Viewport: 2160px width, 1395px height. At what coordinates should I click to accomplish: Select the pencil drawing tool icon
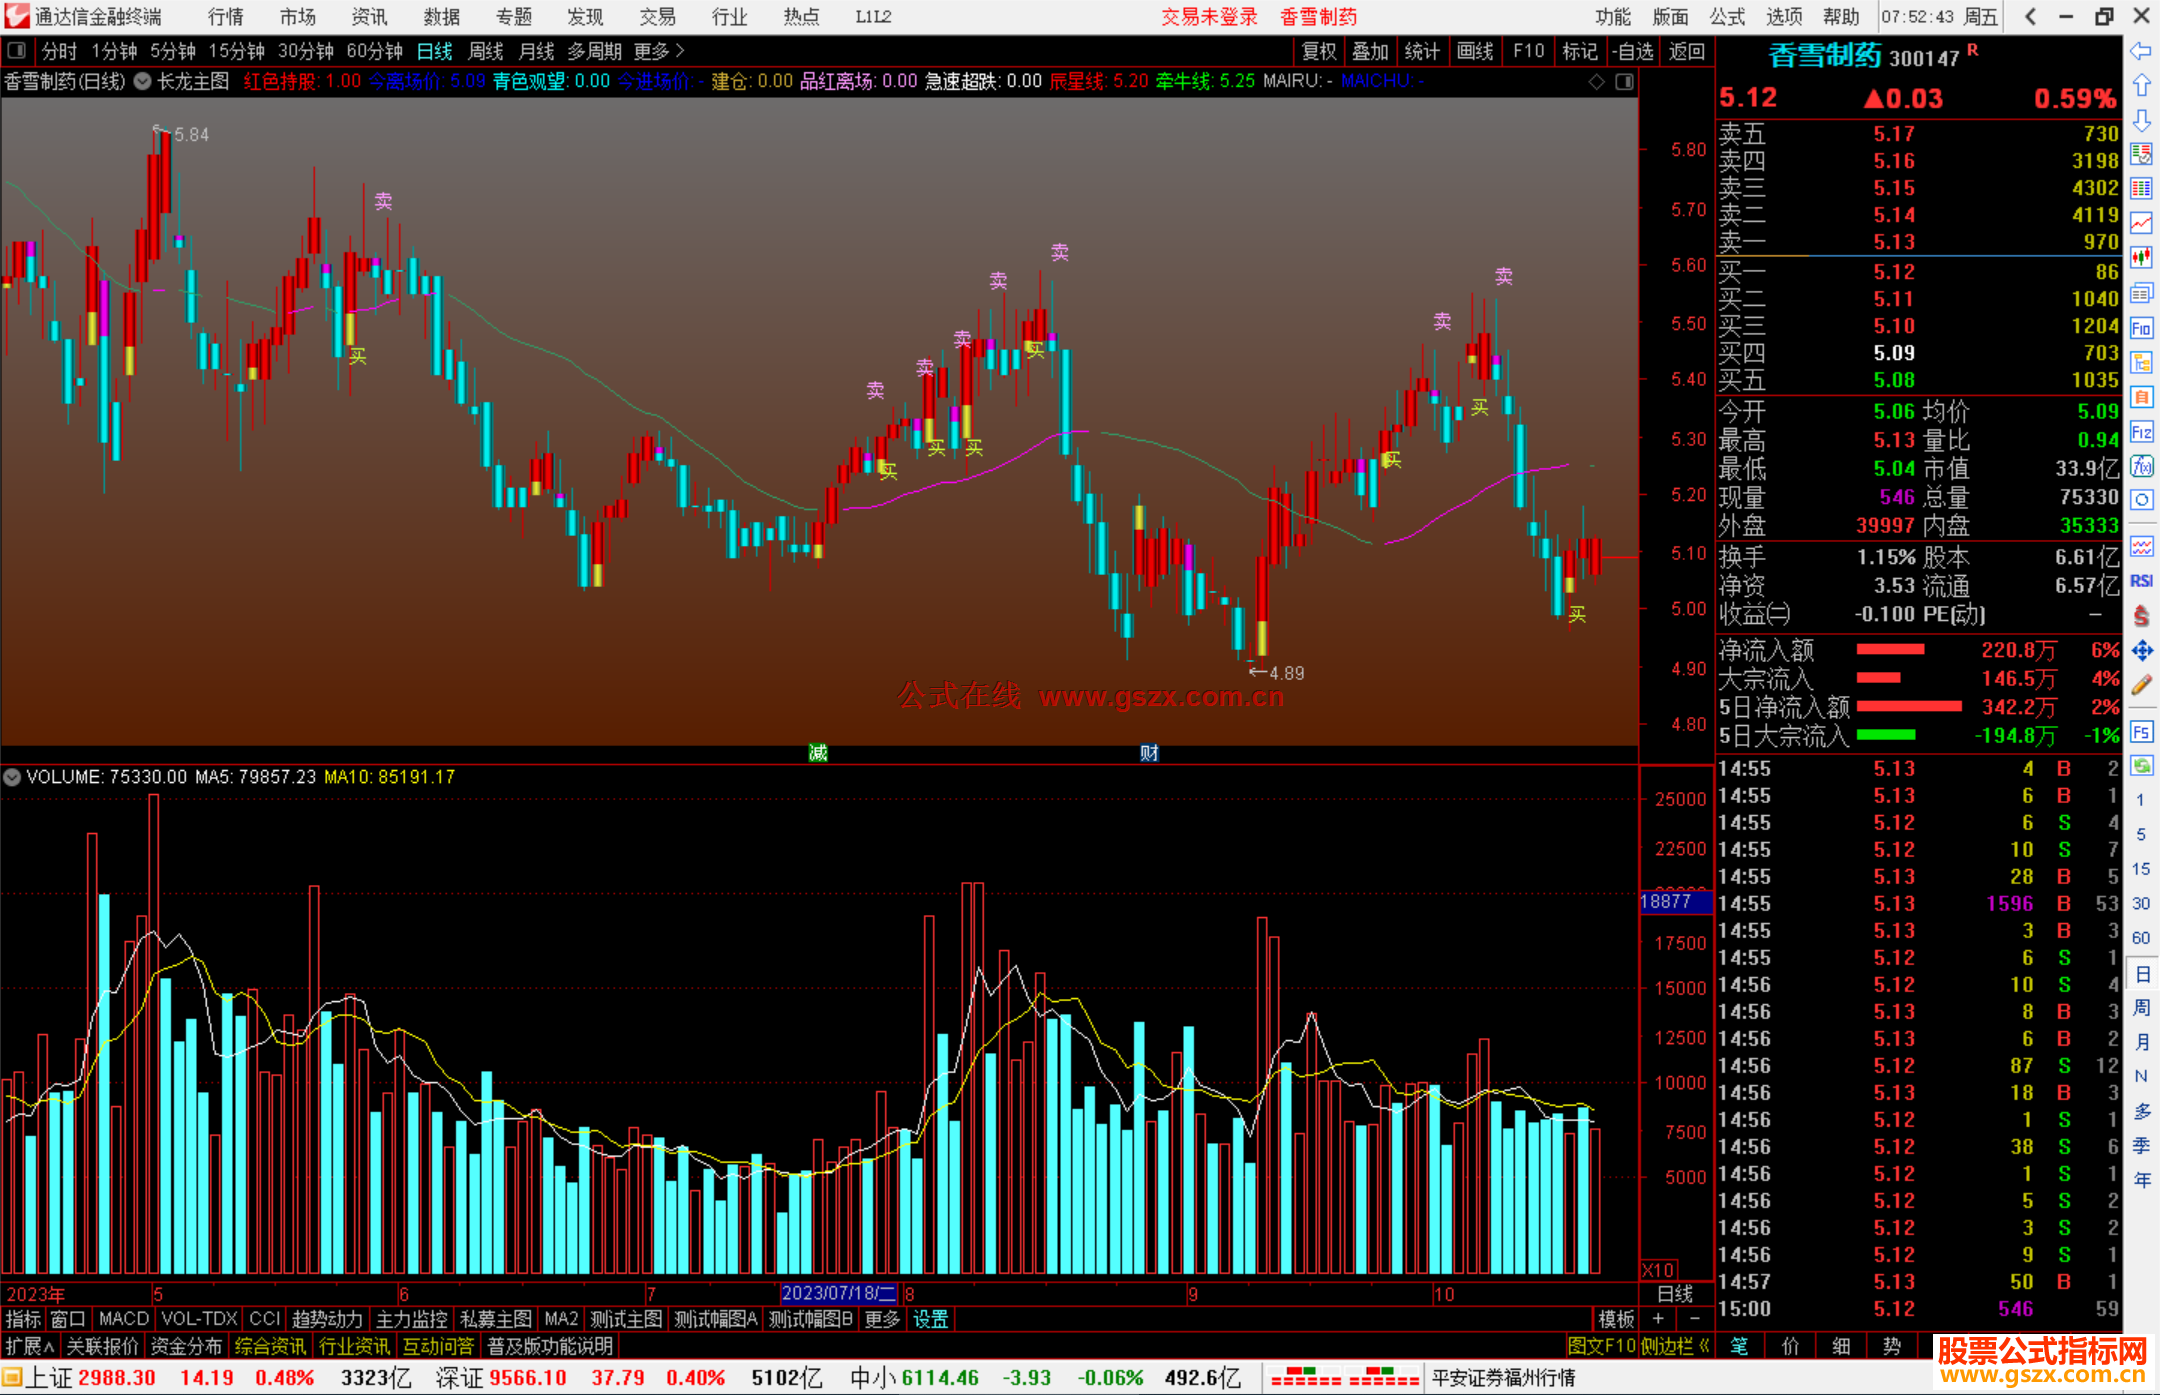[x=2141, y=685]
